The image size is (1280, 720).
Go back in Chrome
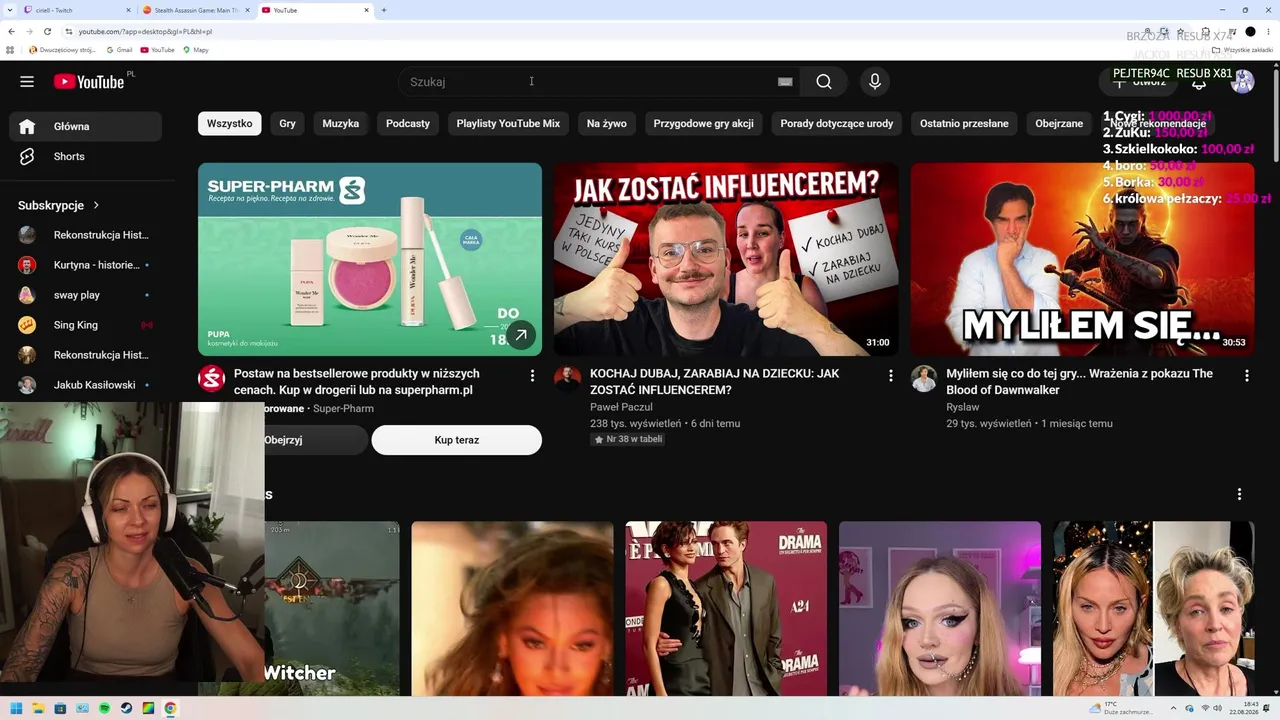tap(11, 31)
